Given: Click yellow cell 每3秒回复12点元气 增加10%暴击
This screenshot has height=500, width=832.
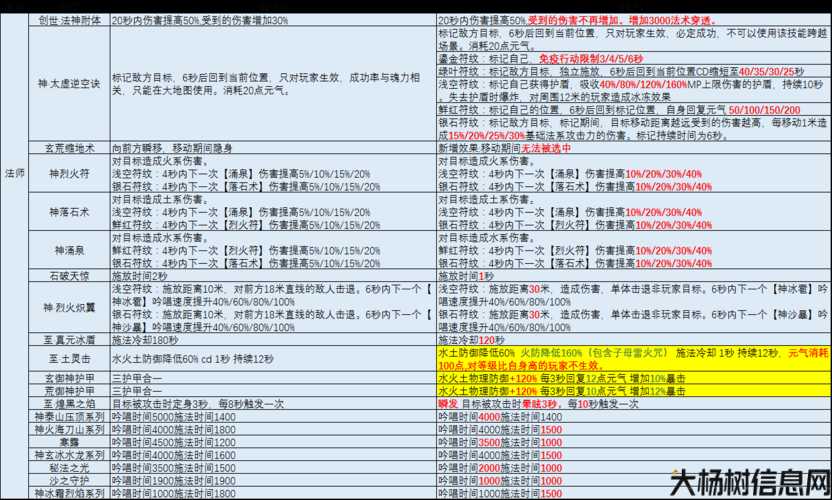Looking at the screenshot, I should (634, 378).
